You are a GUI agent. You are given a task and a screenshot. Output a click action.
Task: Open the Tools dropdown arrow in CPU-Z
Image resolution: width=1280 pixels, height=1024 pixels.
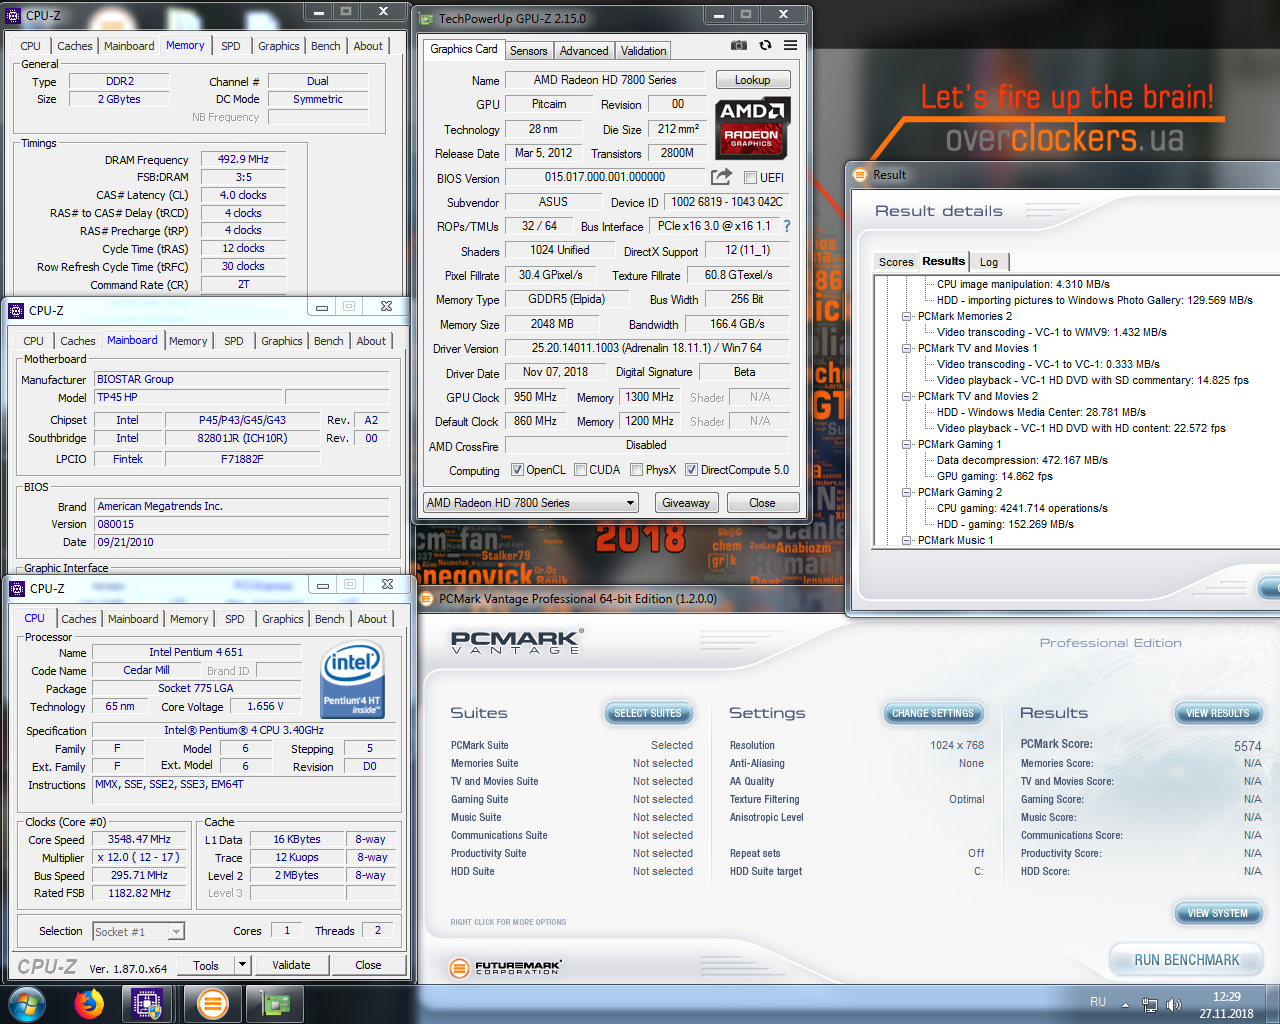click(242, 965)
